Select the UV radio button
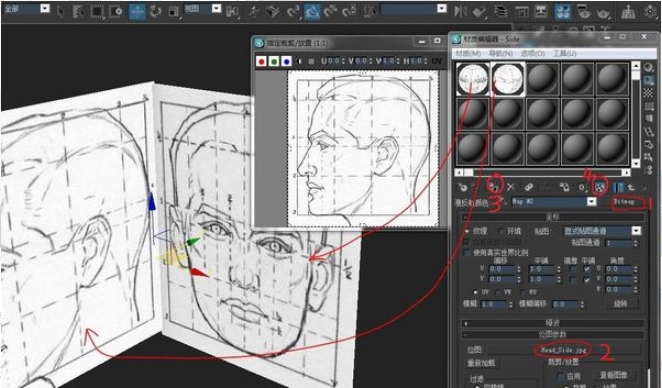Viewport: 662px width, 388px height. point(476,292)
